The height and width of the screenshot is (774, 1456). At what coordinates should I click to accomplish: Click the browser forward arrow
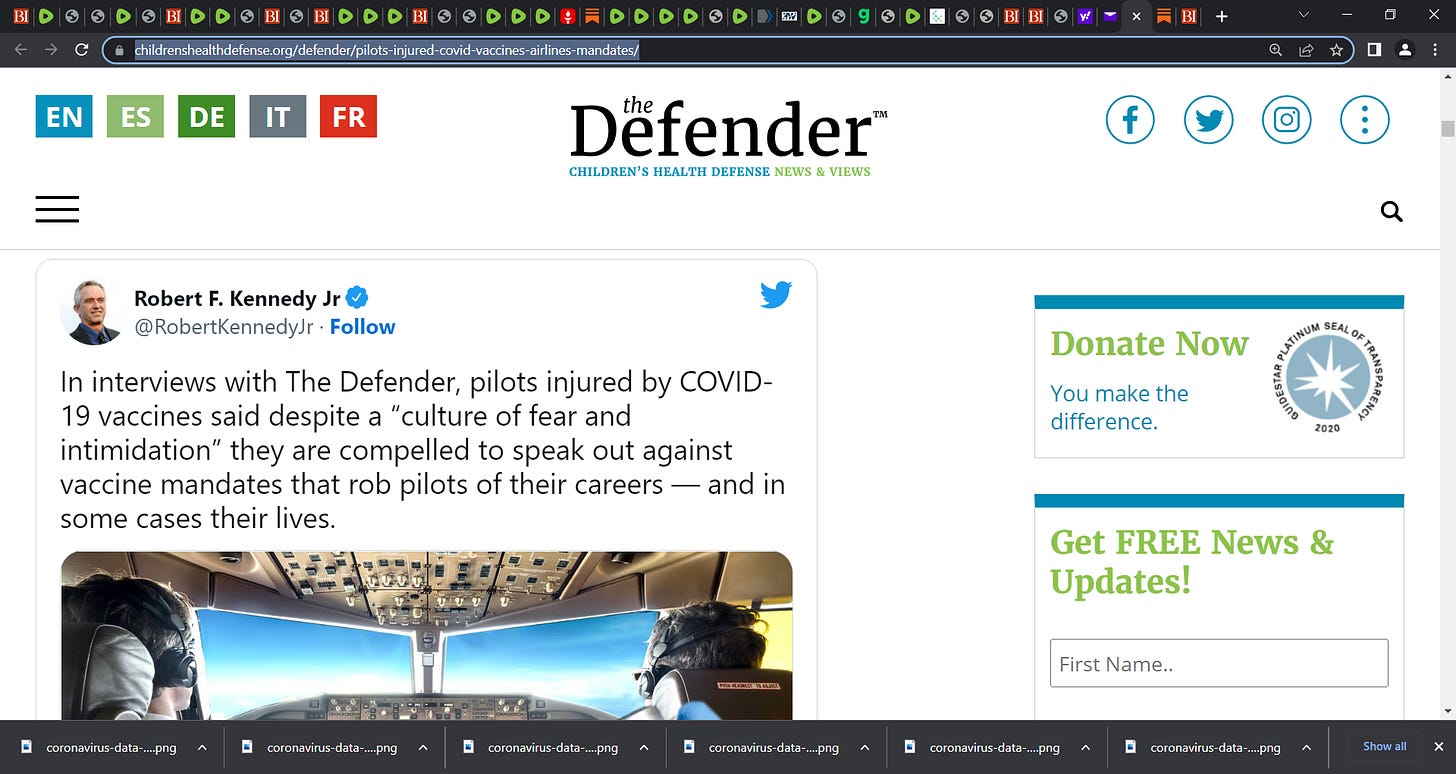pyautogui.click(x=51, y=50)
